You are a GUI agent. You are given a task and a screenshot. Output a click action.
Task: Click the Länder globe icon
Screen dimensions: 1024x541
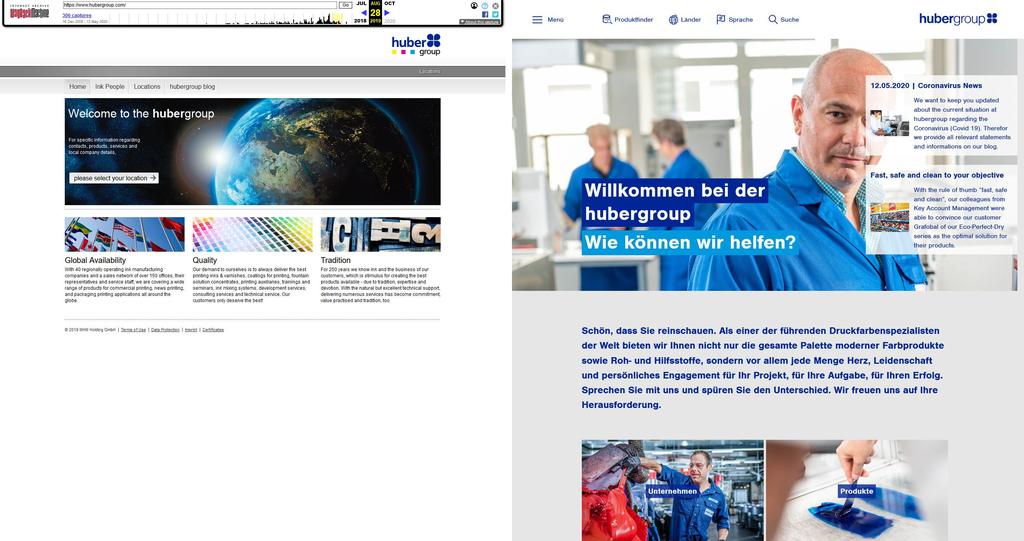pos(673,20)
